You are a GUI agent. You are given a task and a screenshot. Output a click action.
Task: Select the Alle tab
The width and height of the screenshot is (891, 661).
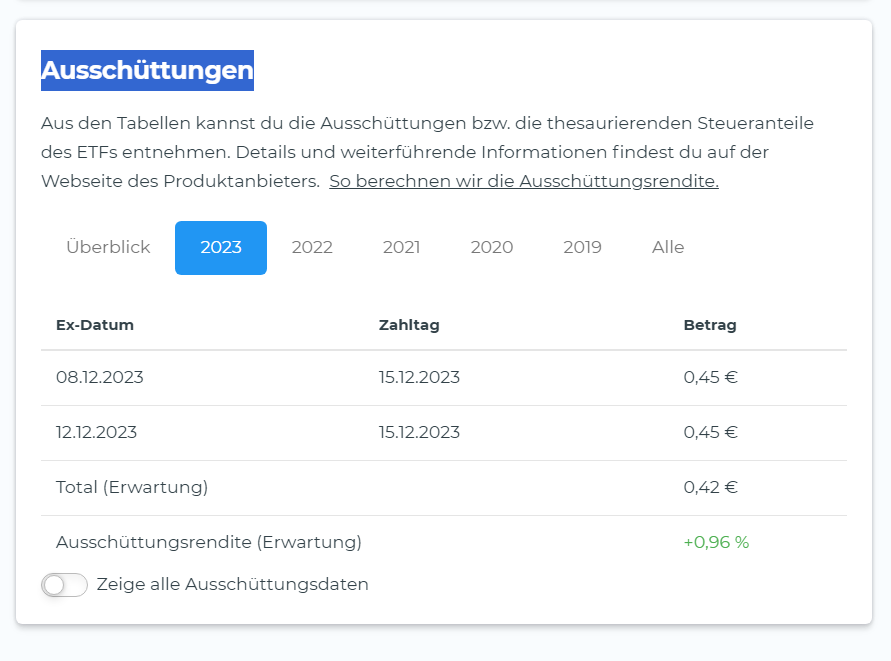(668, 248)
